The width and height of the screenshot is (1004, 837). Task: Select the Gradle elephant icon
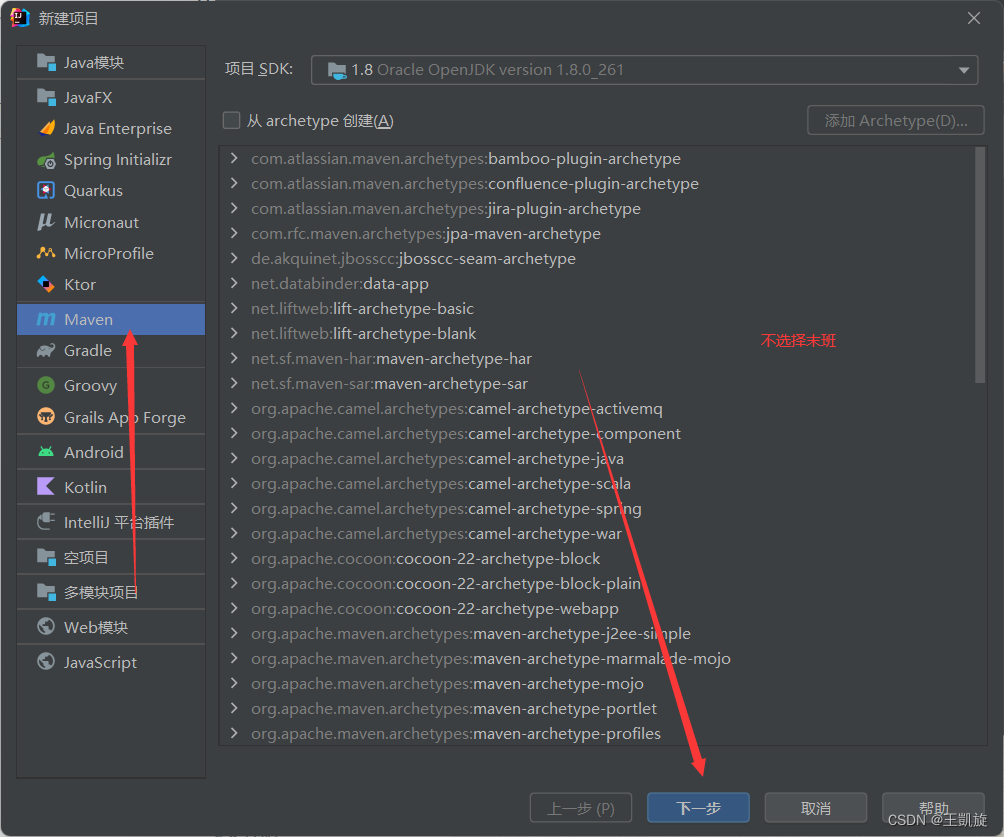(x=46, y=350)
